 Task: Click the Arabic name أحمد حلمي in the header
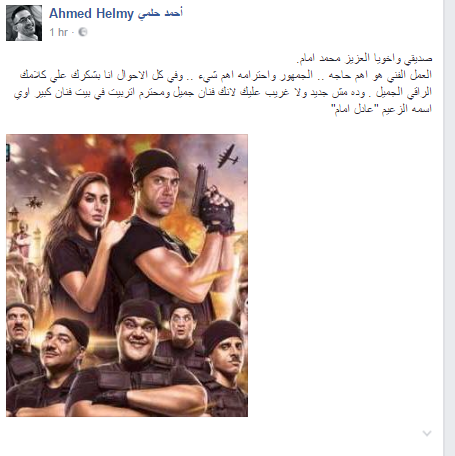(x=160, y=13)
